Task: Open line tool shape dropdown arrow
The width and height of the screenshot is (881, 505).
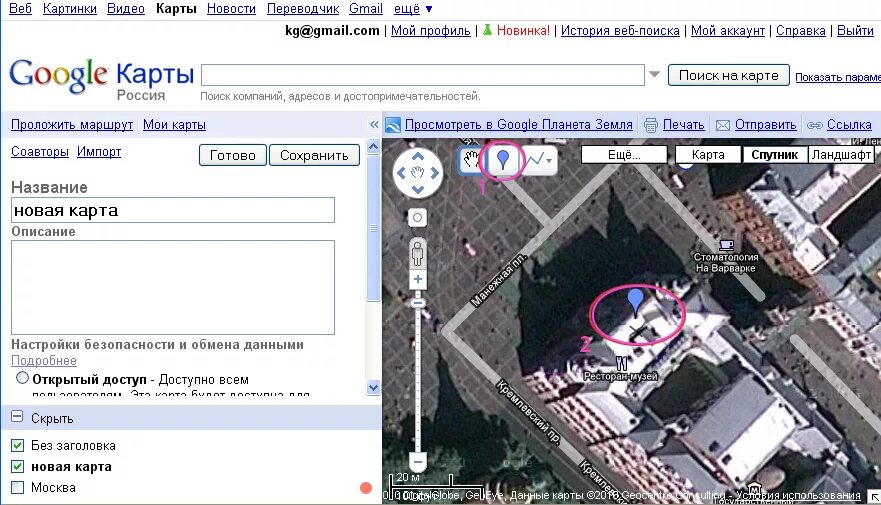Action: 550,161
